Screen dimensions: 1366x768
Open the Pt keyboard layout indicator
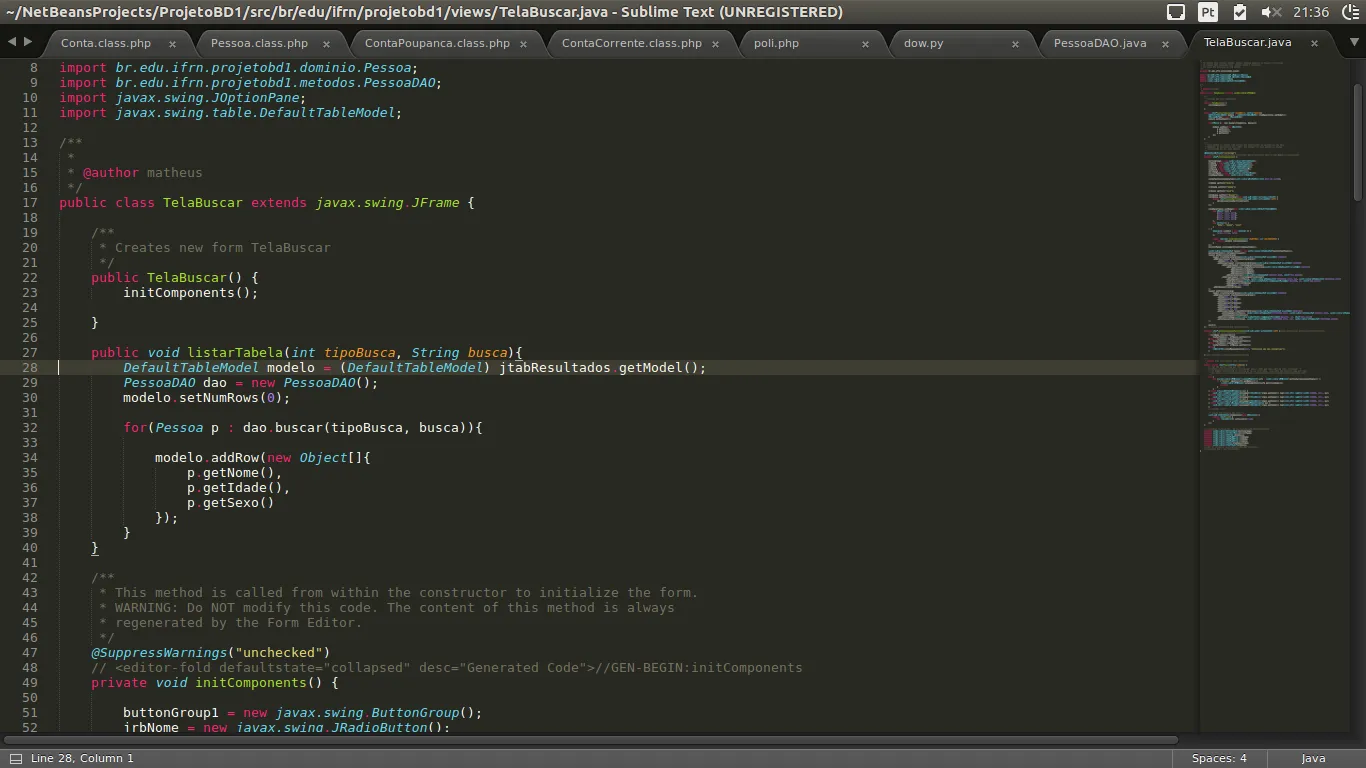point(1208,12)
